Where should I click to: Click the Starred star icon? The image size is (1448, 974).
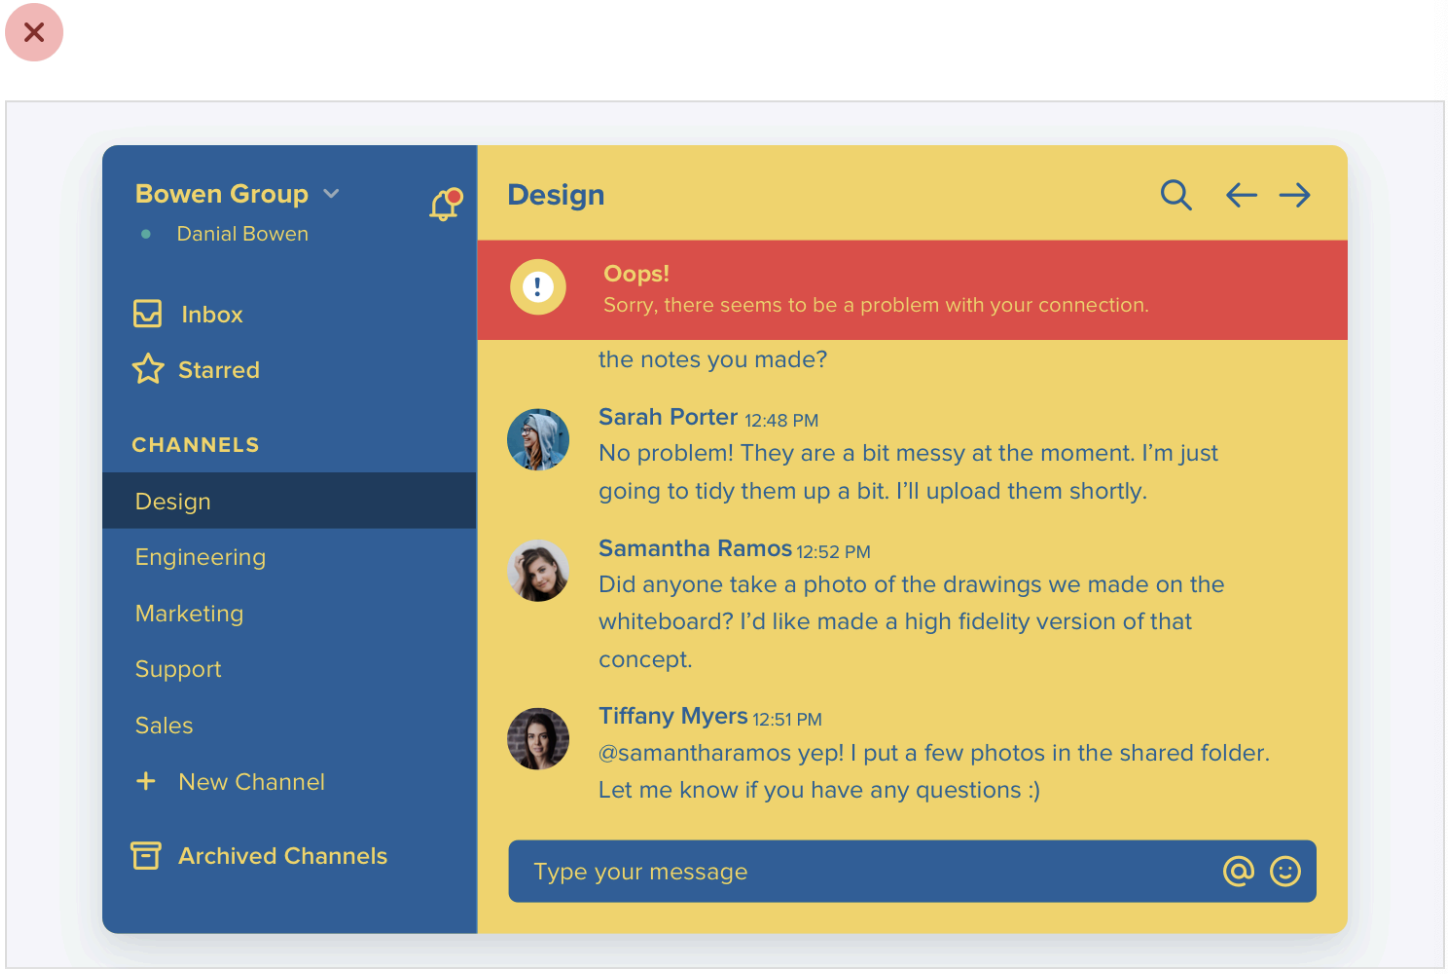148,369
